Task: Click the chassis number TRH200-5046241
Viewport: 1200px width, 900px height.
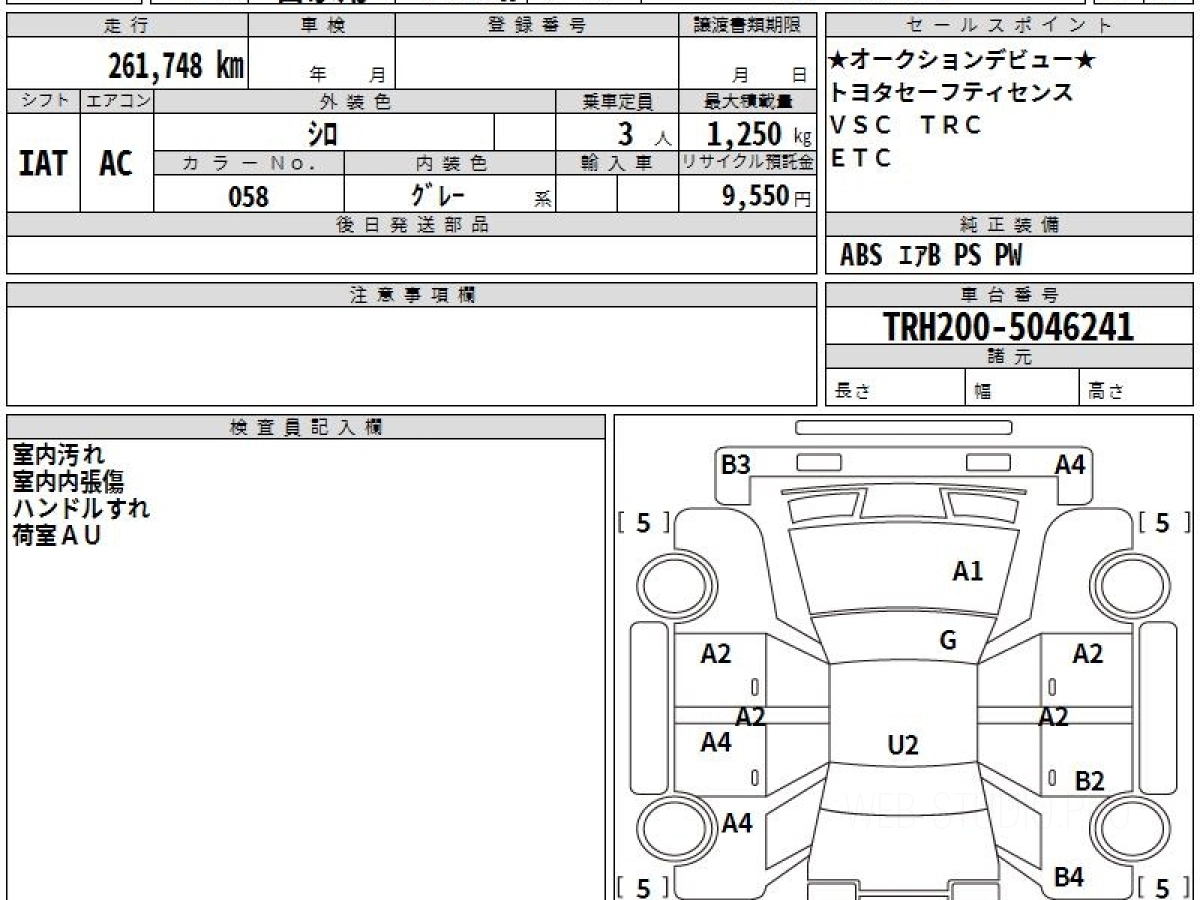Action: (x=1009, y=326)
